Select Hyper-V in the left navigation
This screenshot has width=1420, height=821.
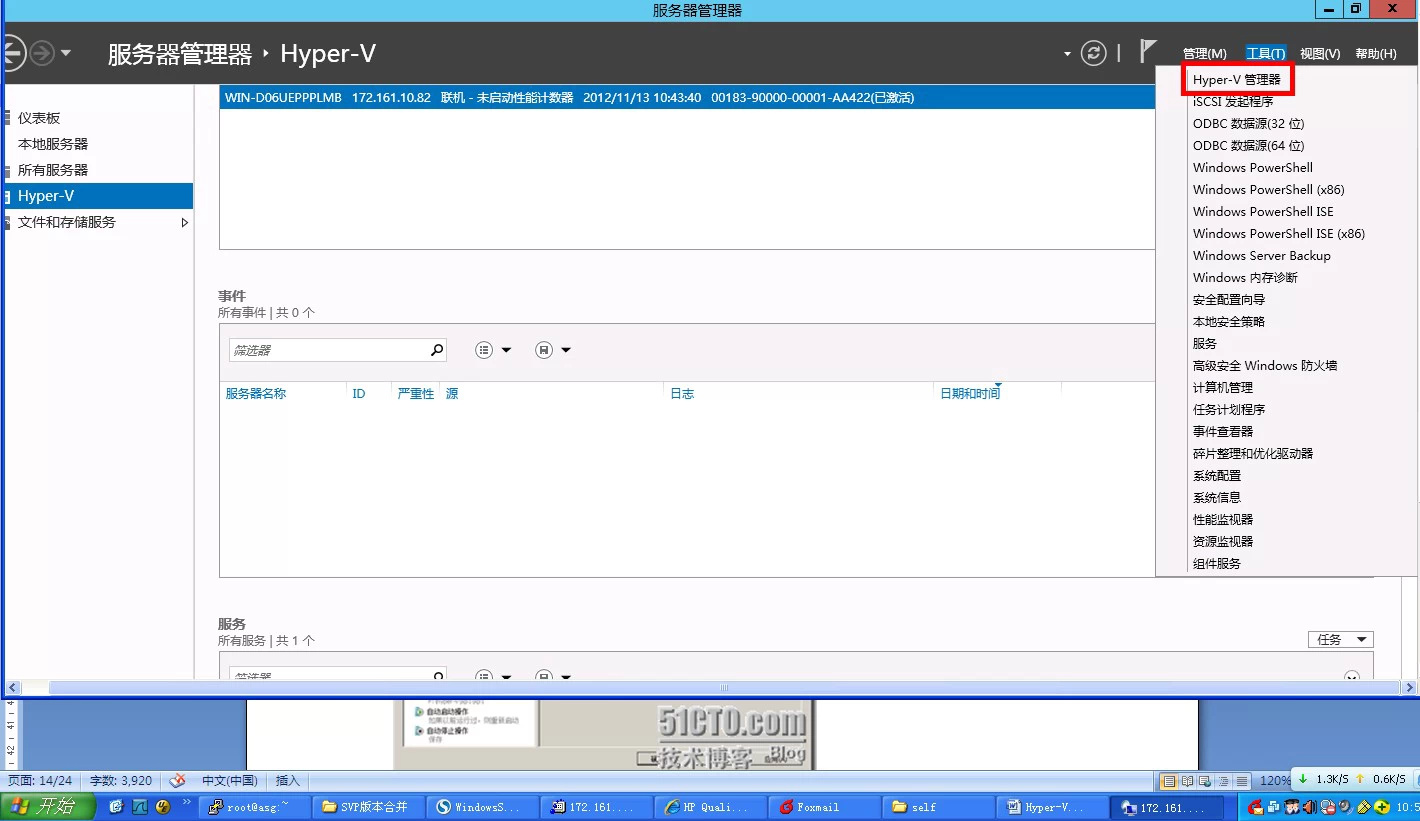coord(98,196)
